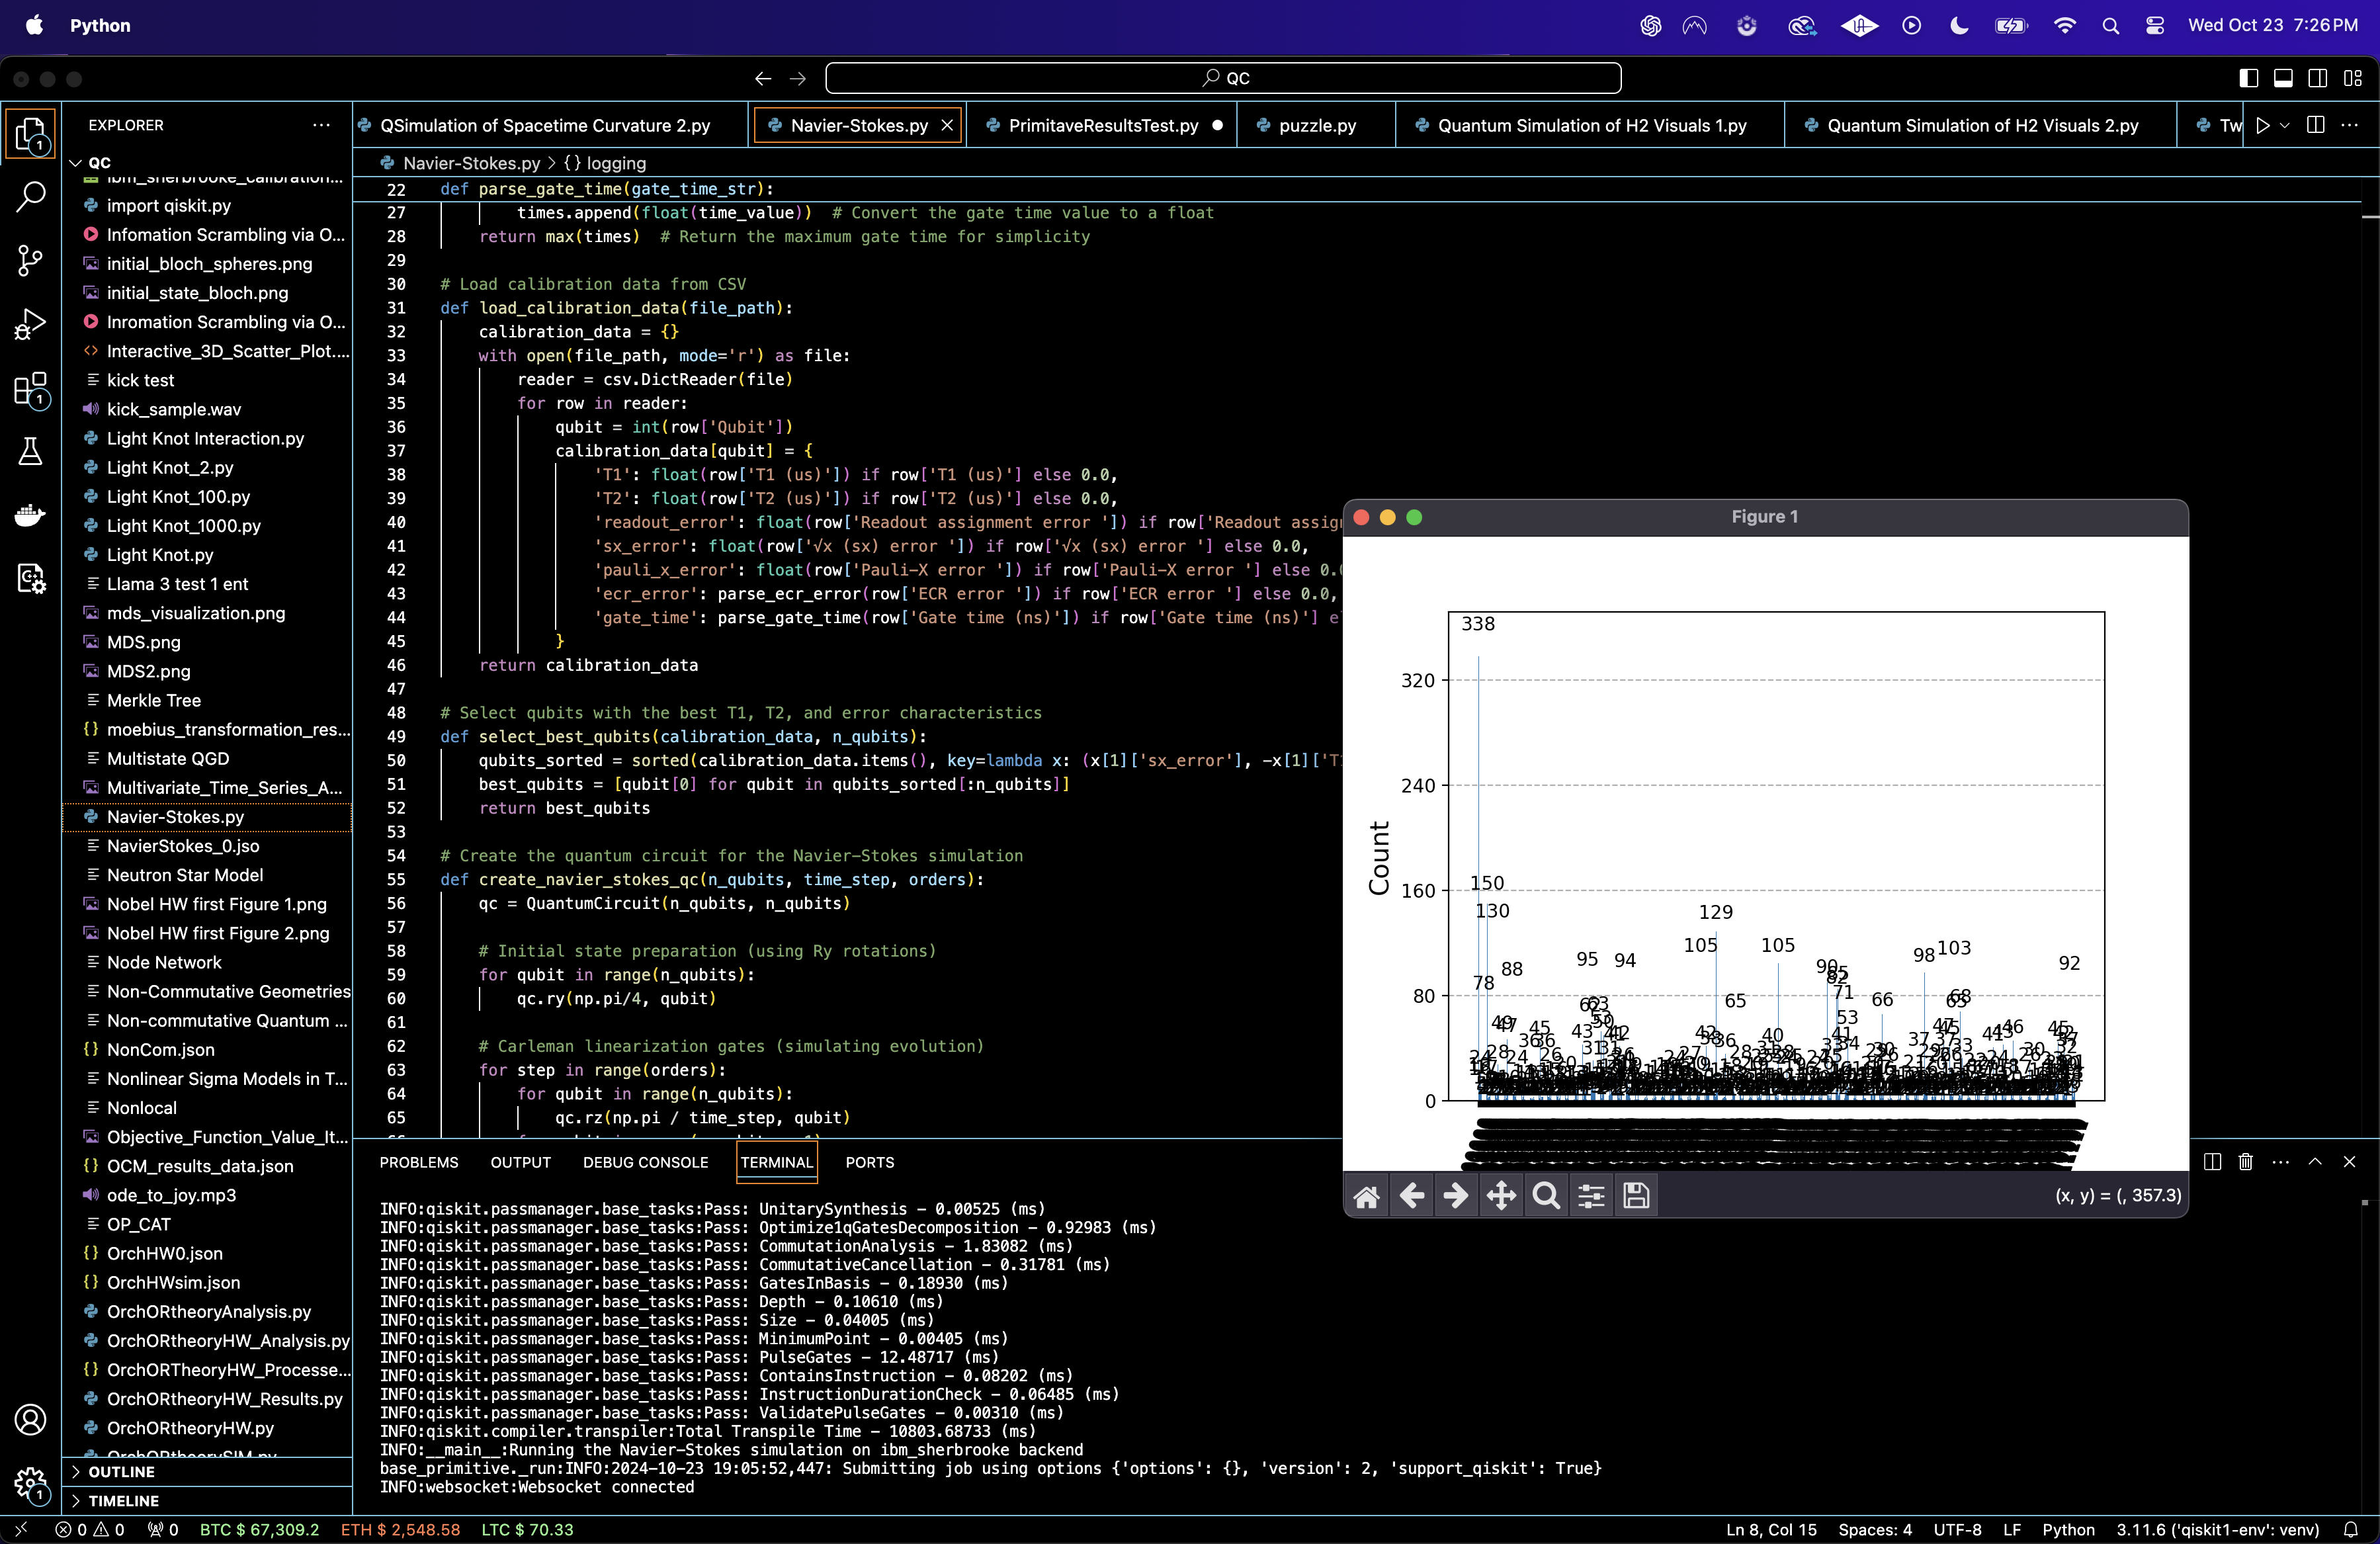Toggle the secondary side bar layout button
This screenshot has width=2380, height=1544.
tap(2317, 78)
